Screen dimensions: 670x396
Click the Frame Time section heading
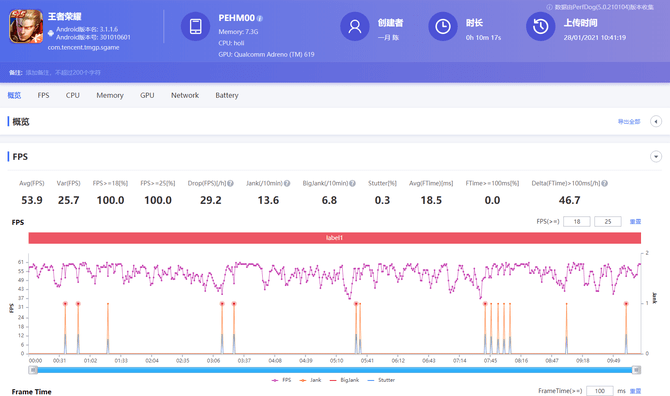point(32,392)
